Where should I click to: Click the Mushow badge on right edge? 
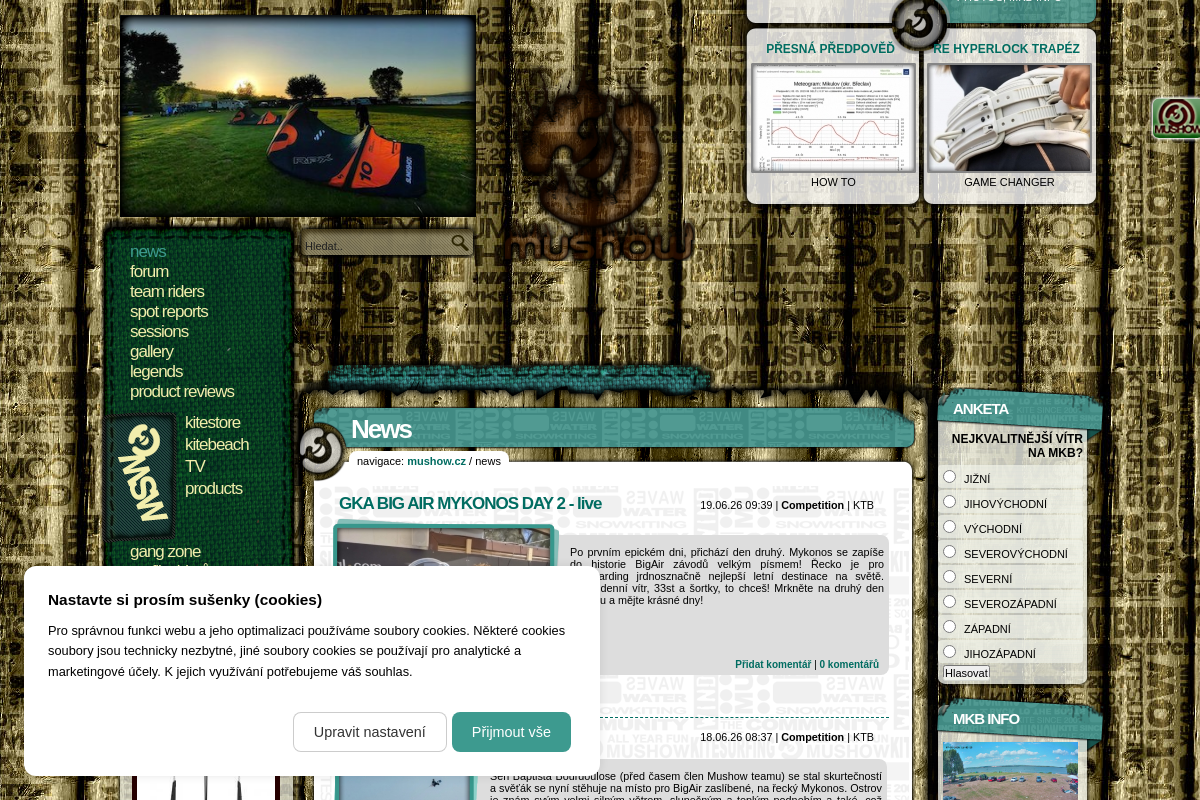[1176, 118]
